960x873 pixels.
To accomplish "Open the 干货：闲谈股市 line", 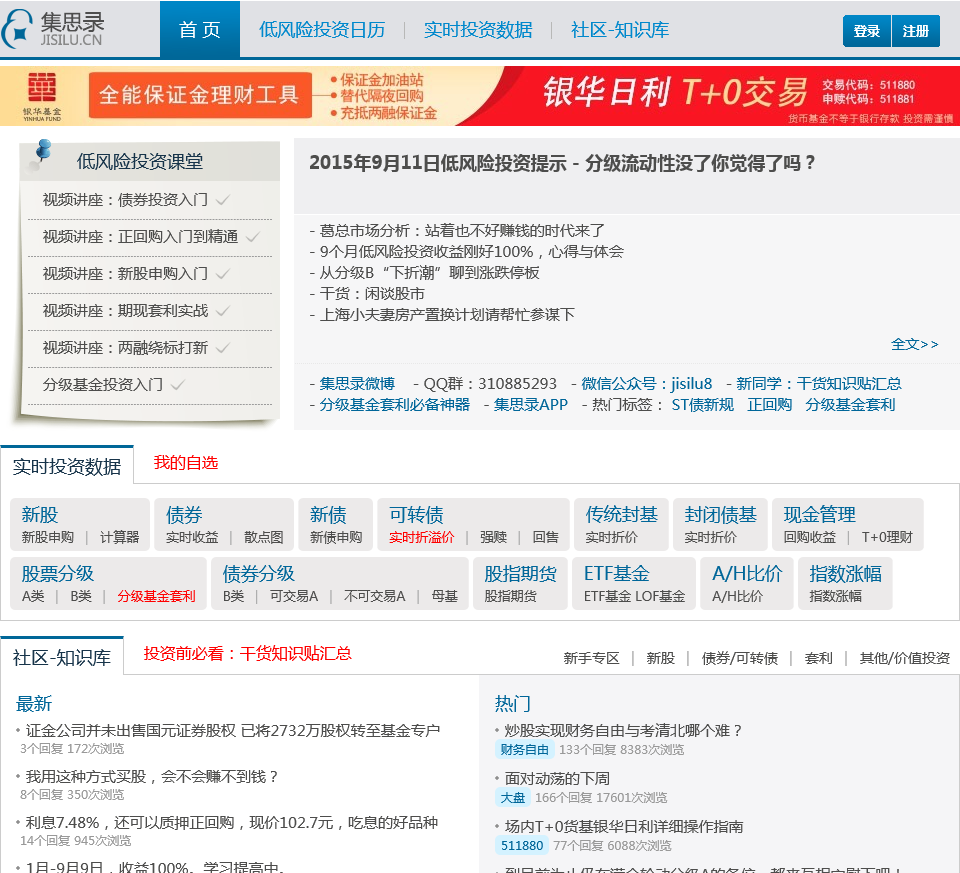I will (372, 293).
